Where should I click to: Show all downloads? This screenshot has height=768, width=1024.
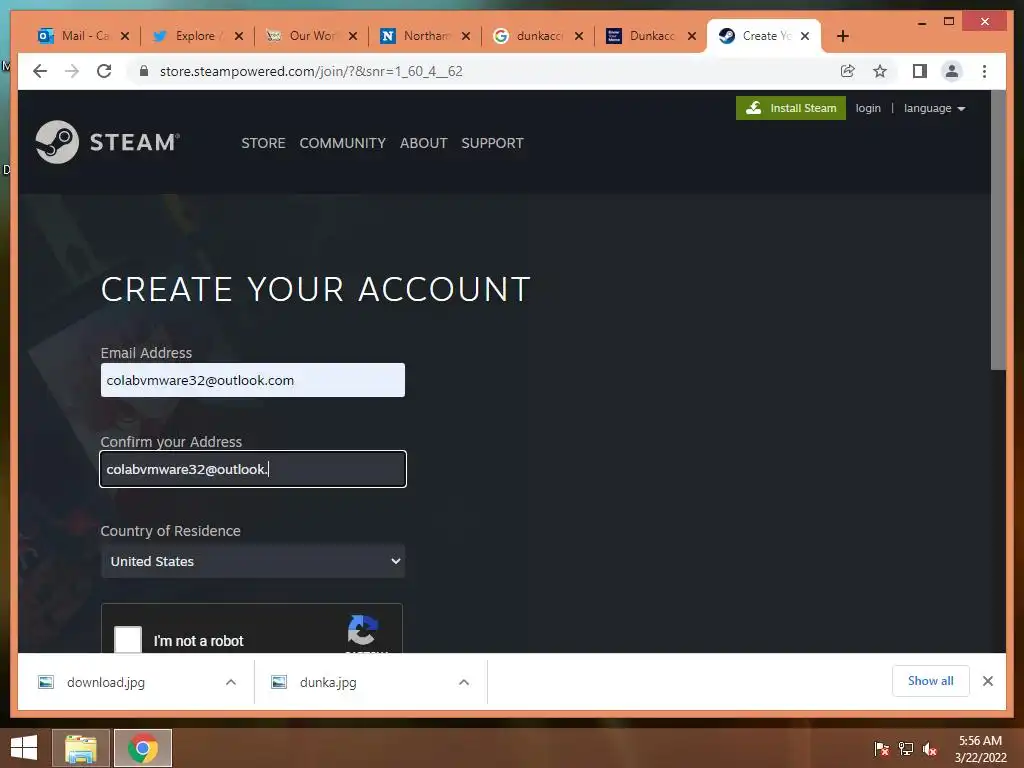[x=930, y=681]
